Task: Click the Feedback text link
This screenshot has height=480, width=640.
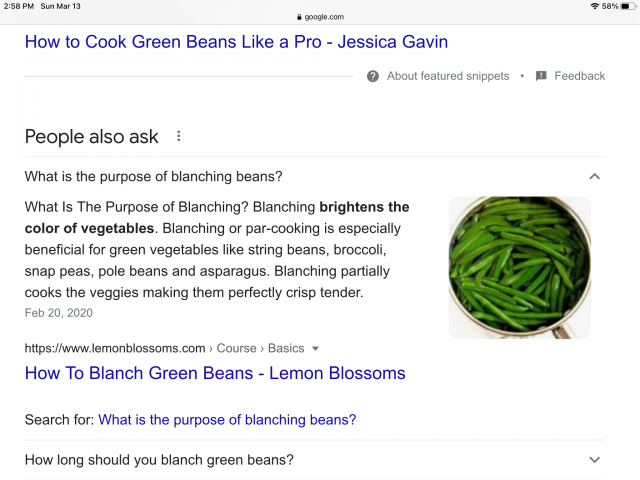Action: tap(580, 76)
